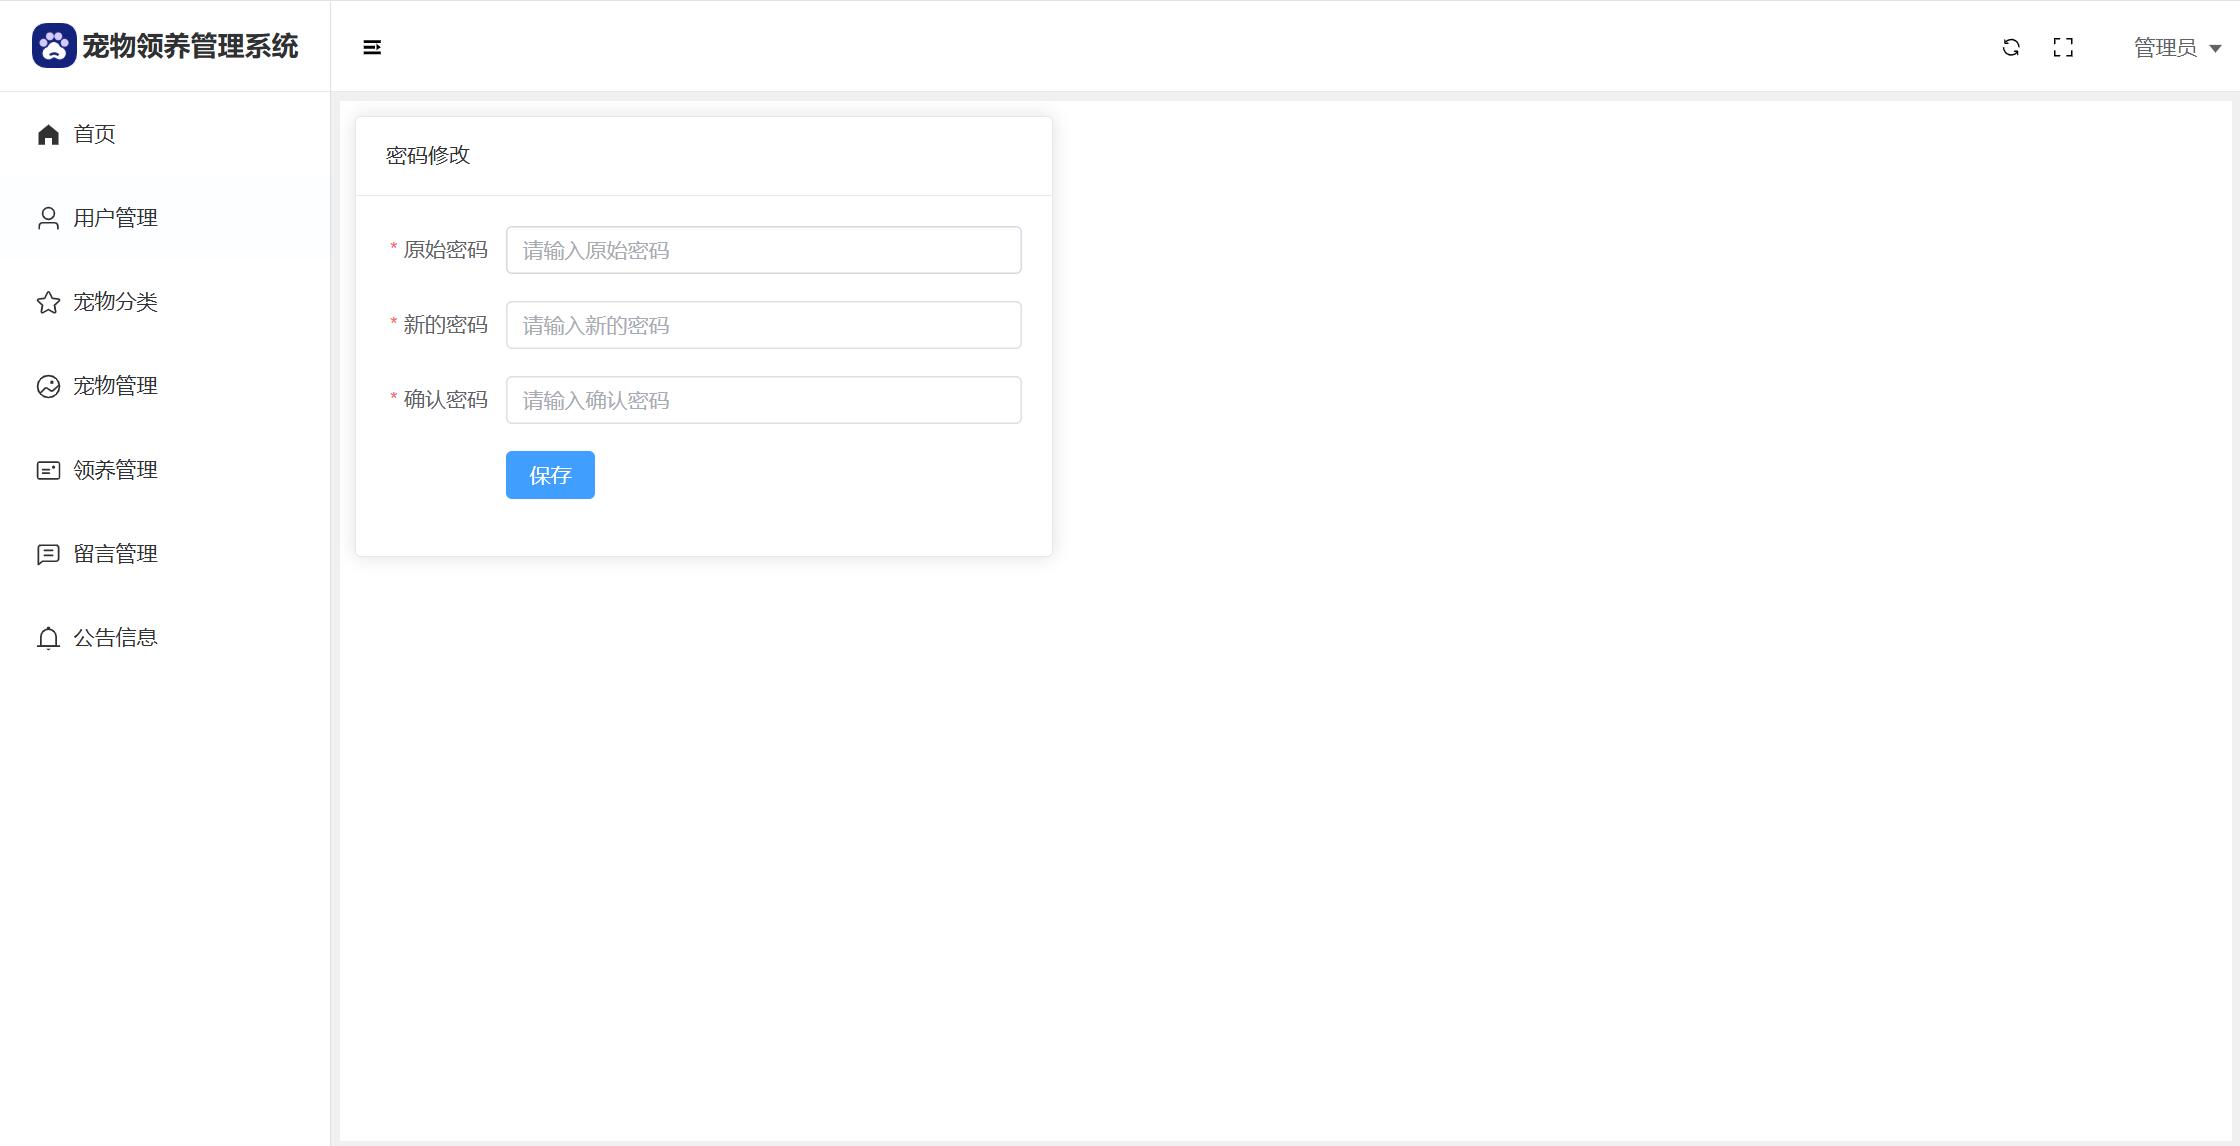This screenshot has width=2240, height=1146.
Task: Focus the 确认密码 input field
Action: click(763, 400)
